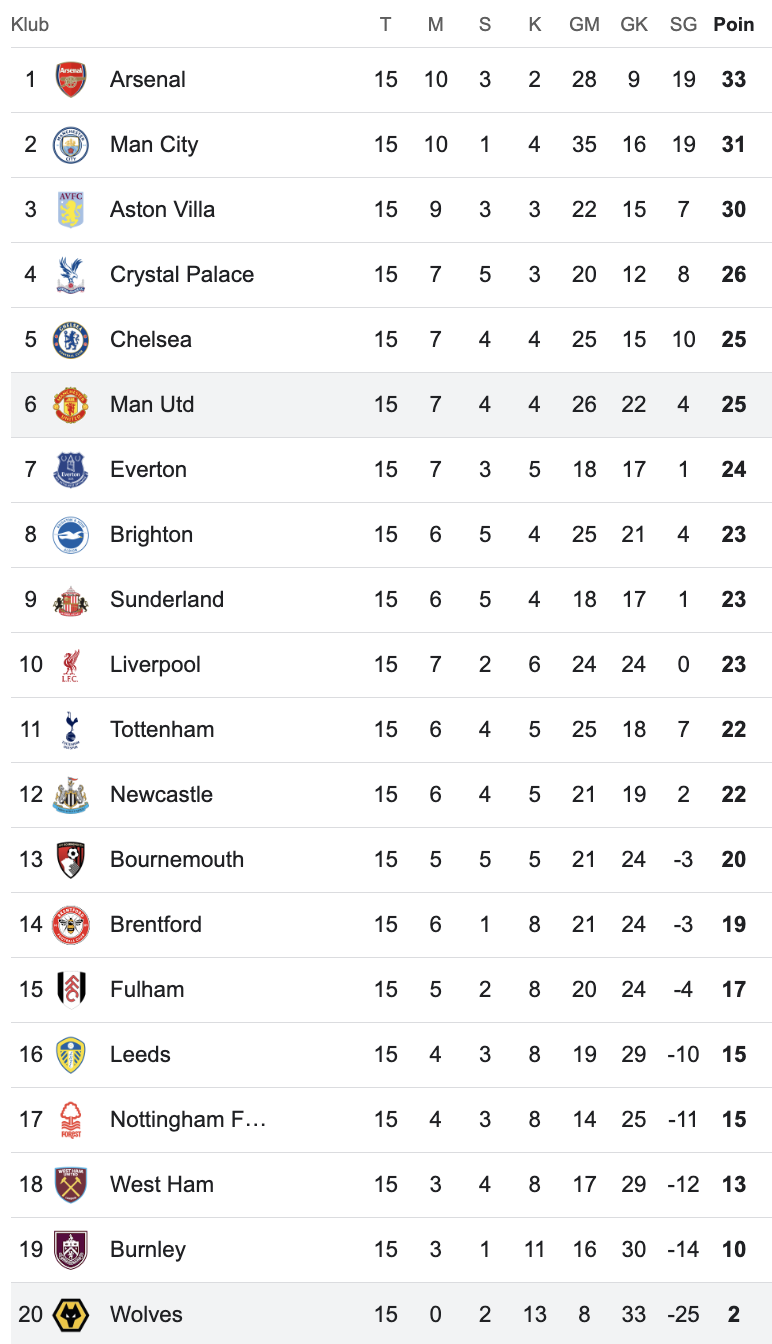Image resolution: width=772 pixels, height=1344 pixels.
Task: Click the Klub column header
Action: coord(30,24)
